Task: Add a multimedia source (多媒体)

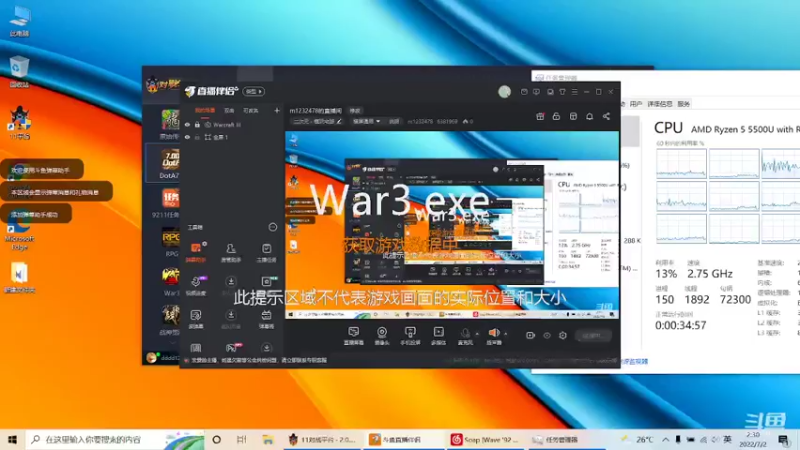Action: pyautogui.click(x=438, y=336)
